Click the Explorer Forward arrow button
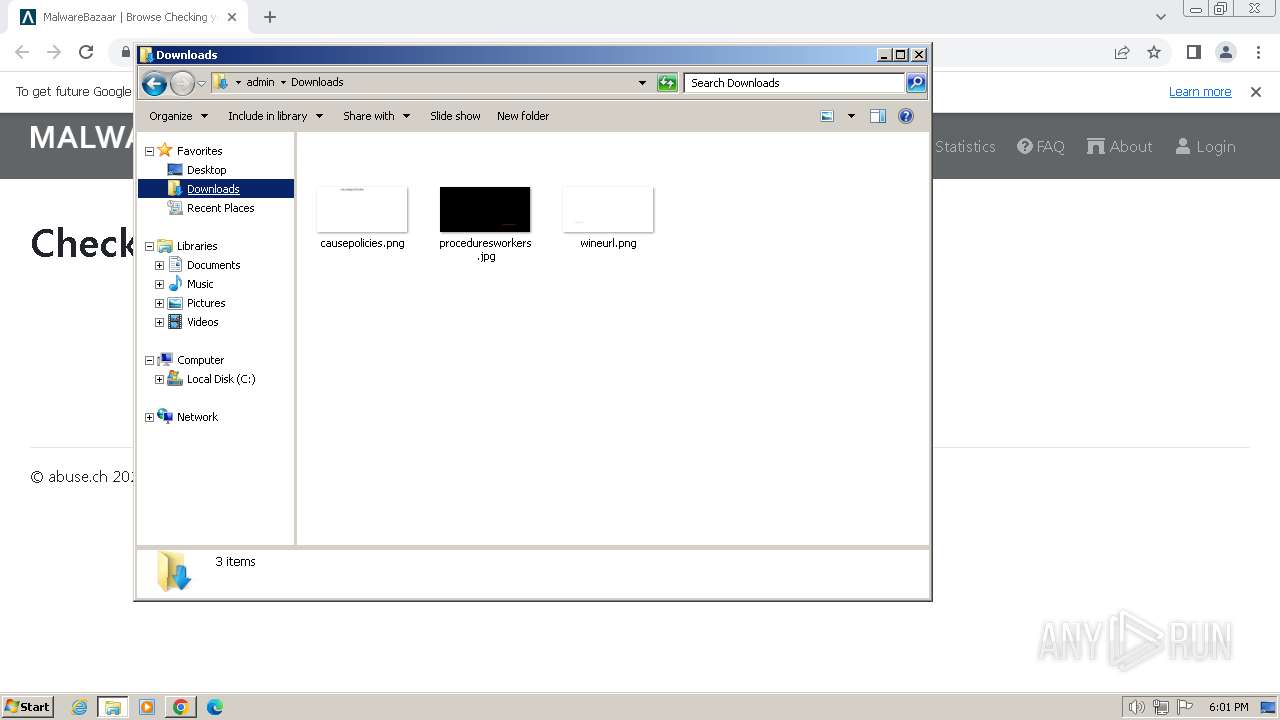 [x=182, y=83]
